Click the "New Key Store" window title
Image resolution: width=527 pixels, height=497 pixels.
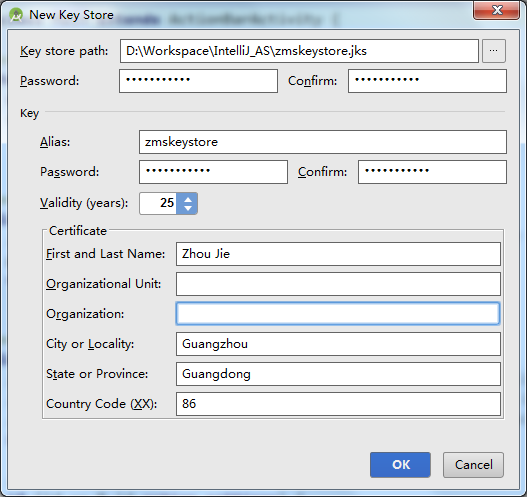[71, 15]
